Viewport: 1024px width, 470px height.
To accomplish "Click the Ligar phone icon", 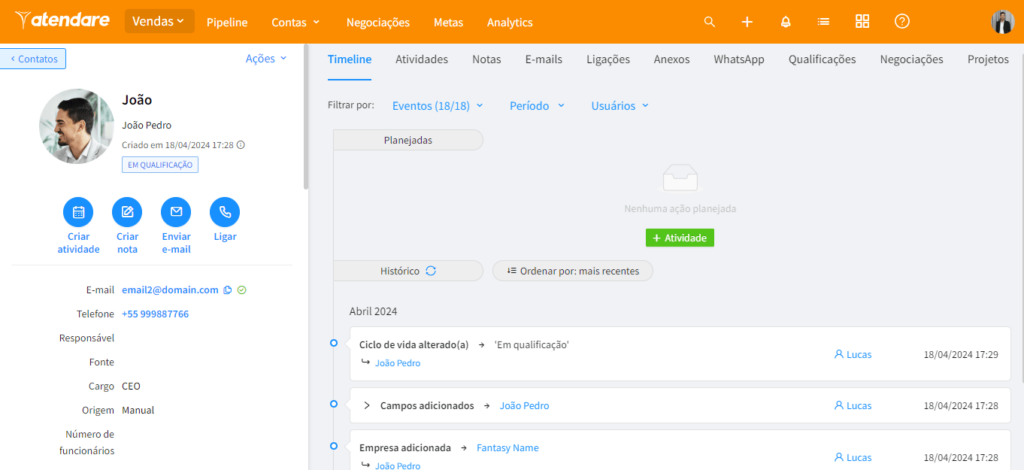I will click(x=225, y=212).
